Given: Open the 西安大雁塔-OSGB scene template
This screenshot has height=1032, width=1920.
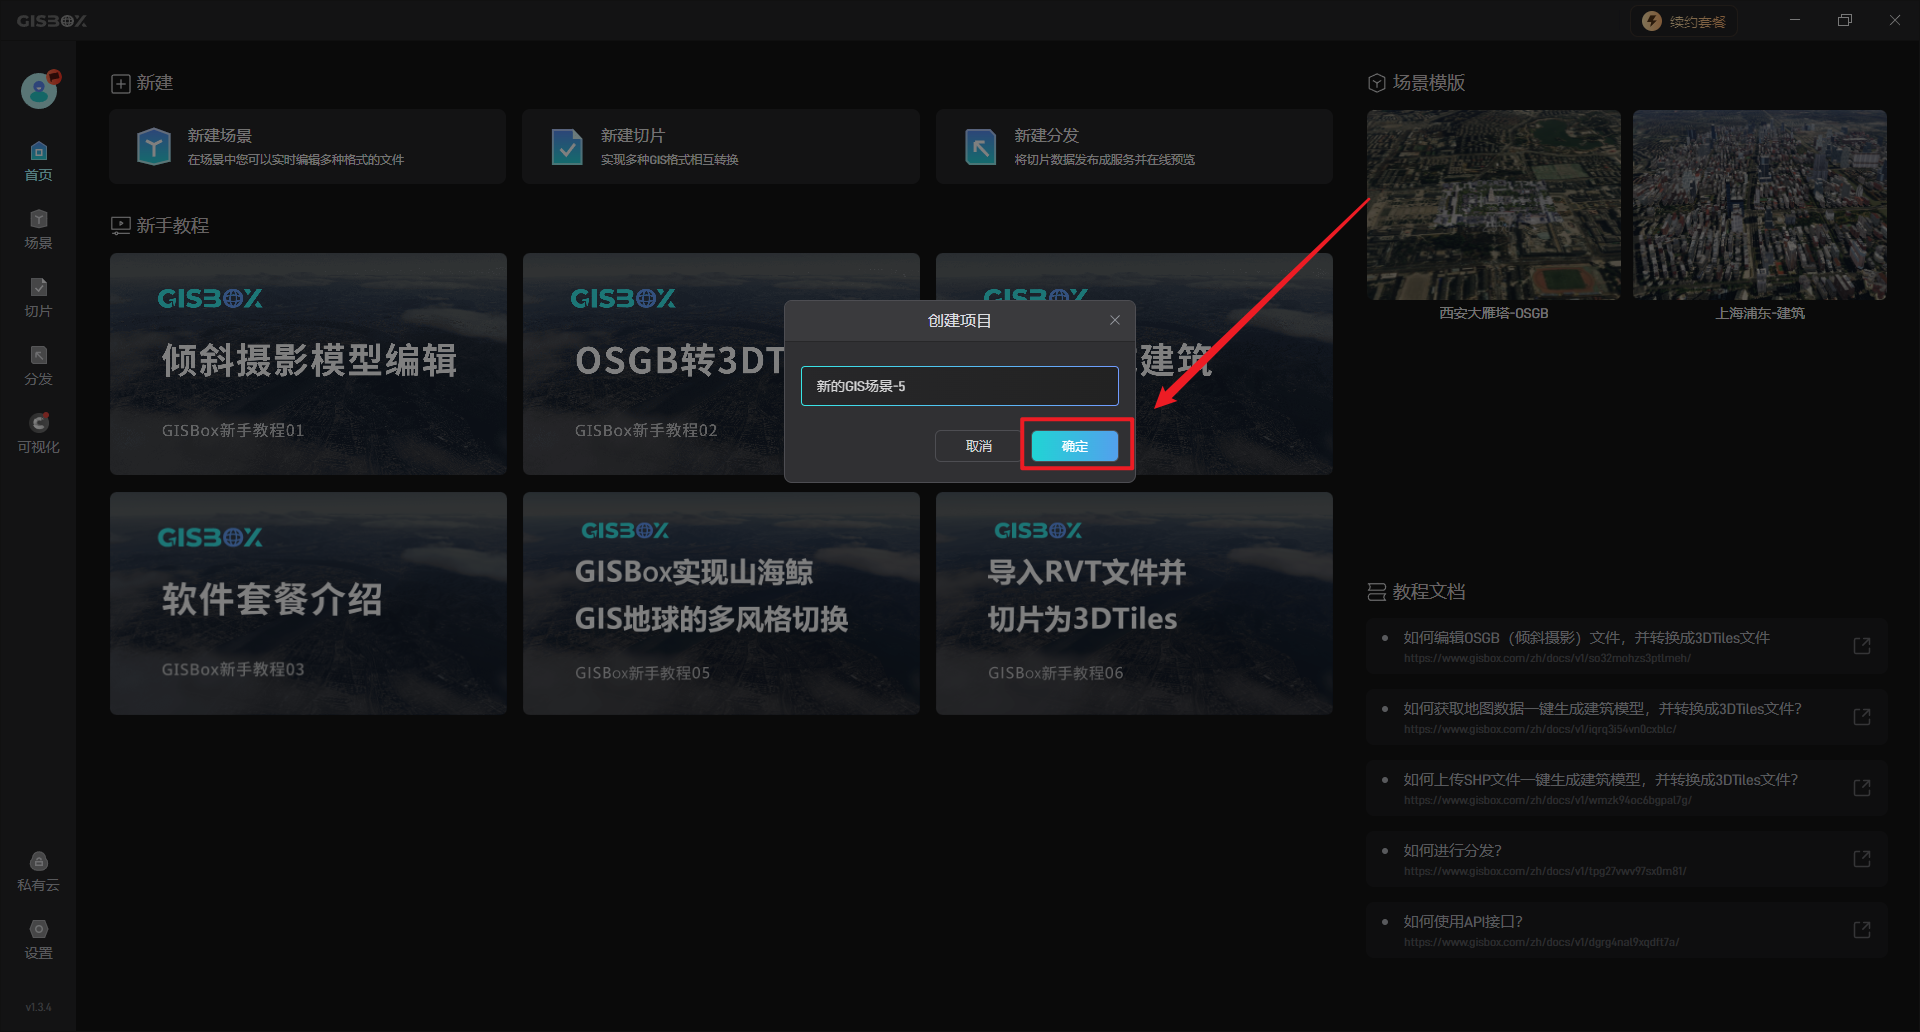Looking at the screenshot, I should (1494, 205).
